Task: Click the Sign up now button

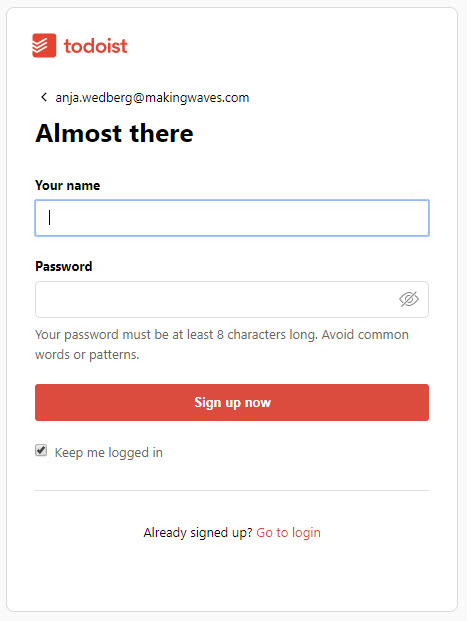Action: 232,402
